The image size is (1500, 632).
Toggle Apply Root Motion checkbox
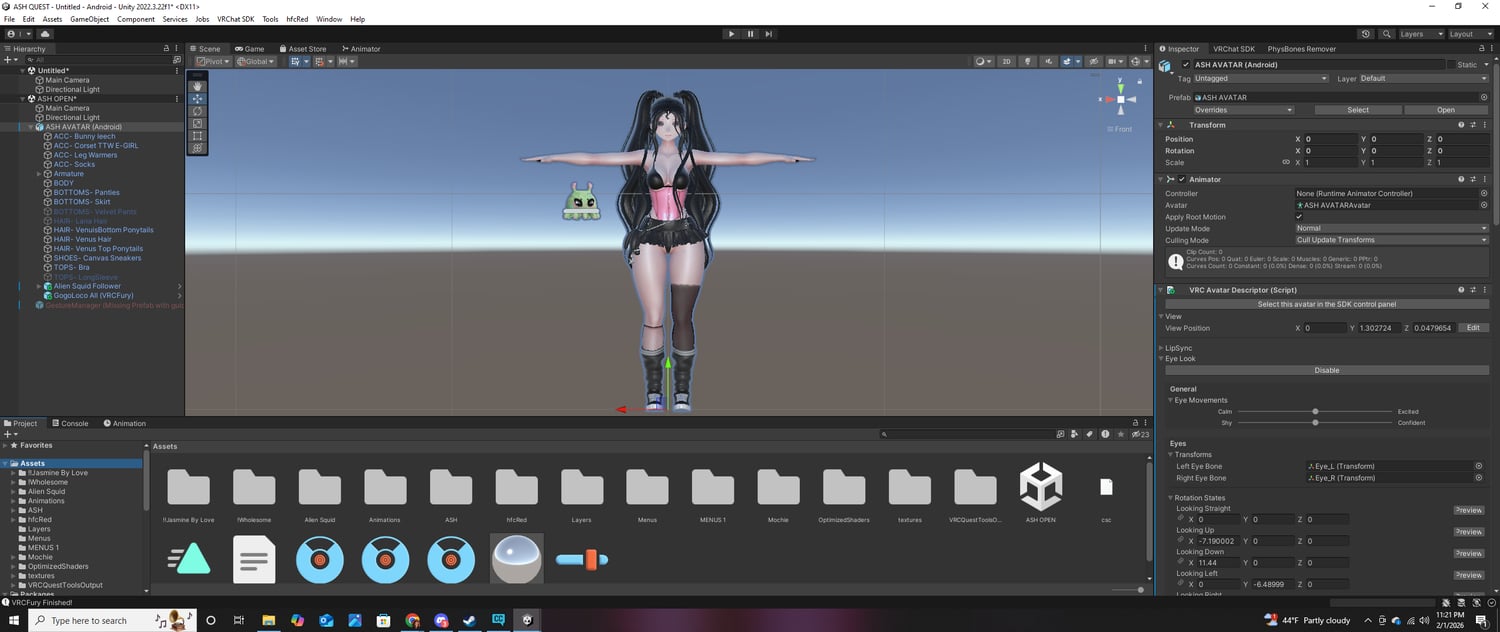click(x=1299, y=217)
